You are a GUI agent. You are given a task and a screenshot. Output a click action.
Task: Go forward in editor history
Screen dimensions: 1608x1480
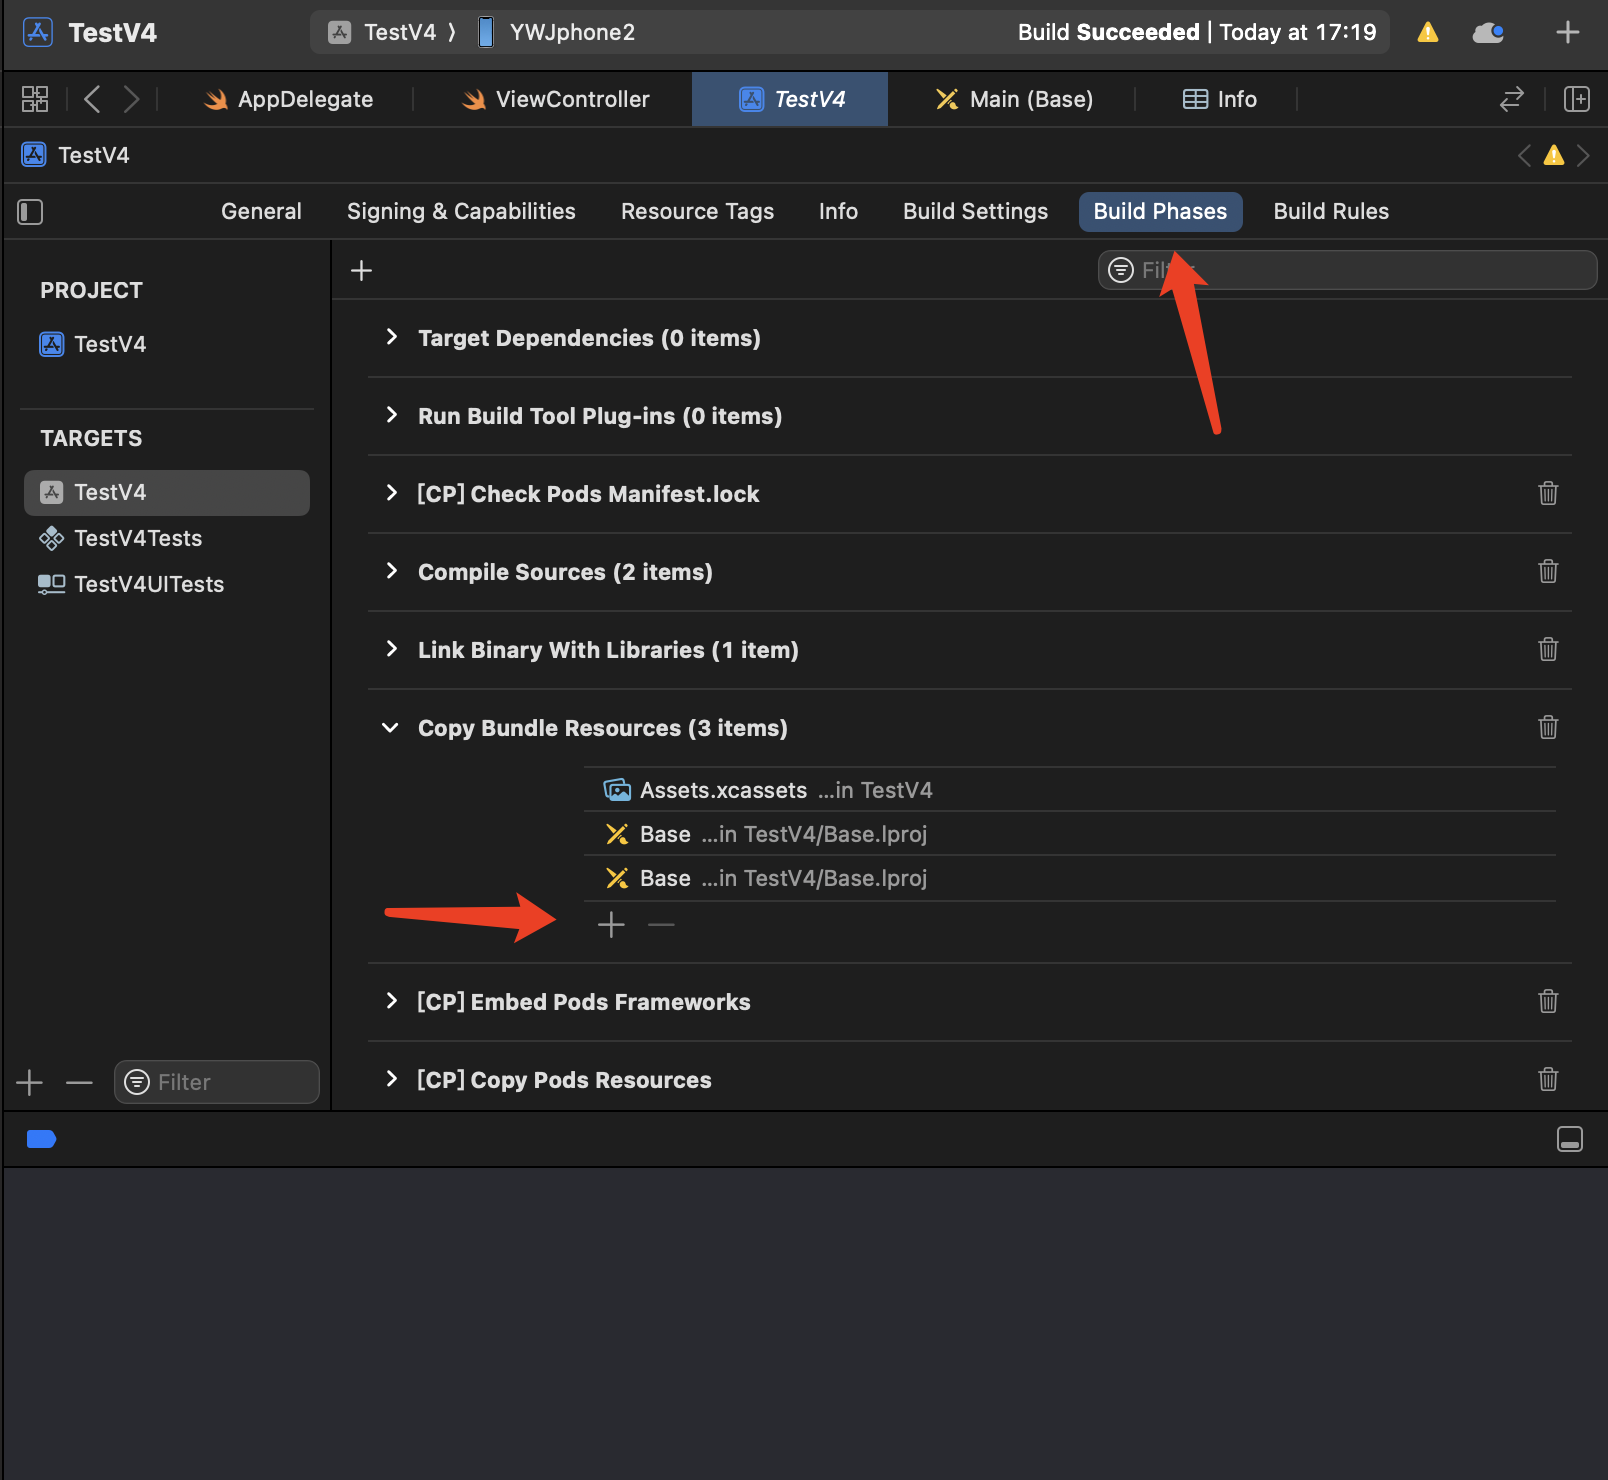point(131,99)
